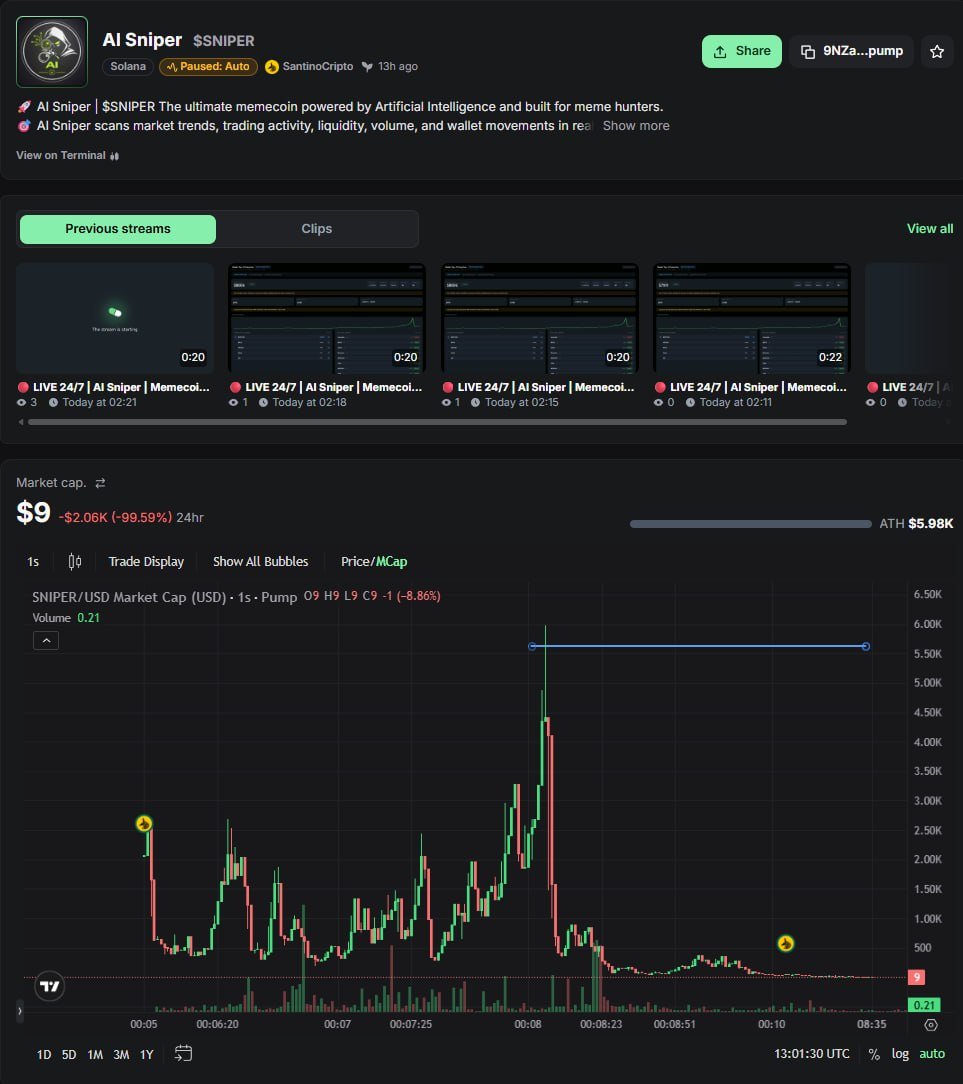963x1084 pixels.
Task: Click the -$2.06K (-99.59%) change text
Action: click(115, 518)
